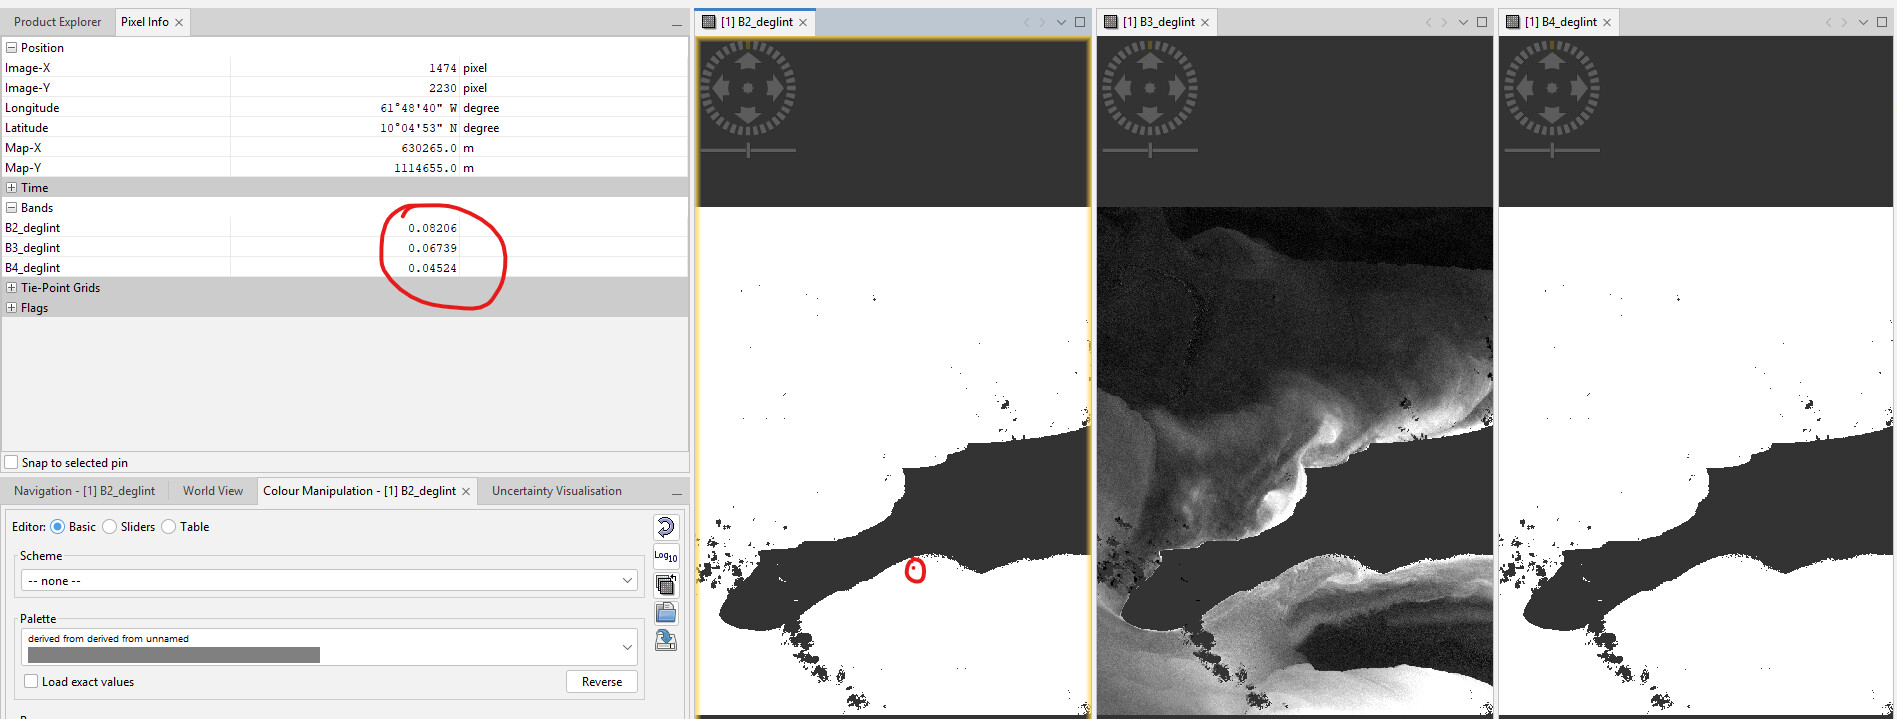Open the World View tab
1897x719 pixels.
tap(212, 491)
